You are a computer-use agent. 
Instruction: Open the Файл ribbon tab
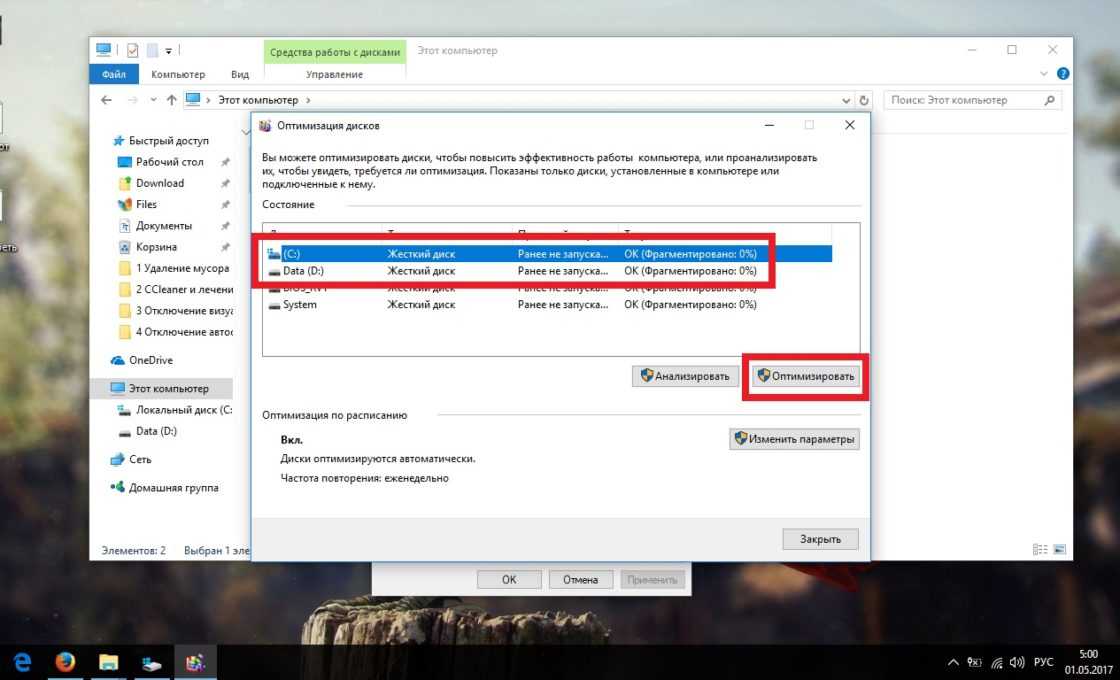click(x=114, y=74)
